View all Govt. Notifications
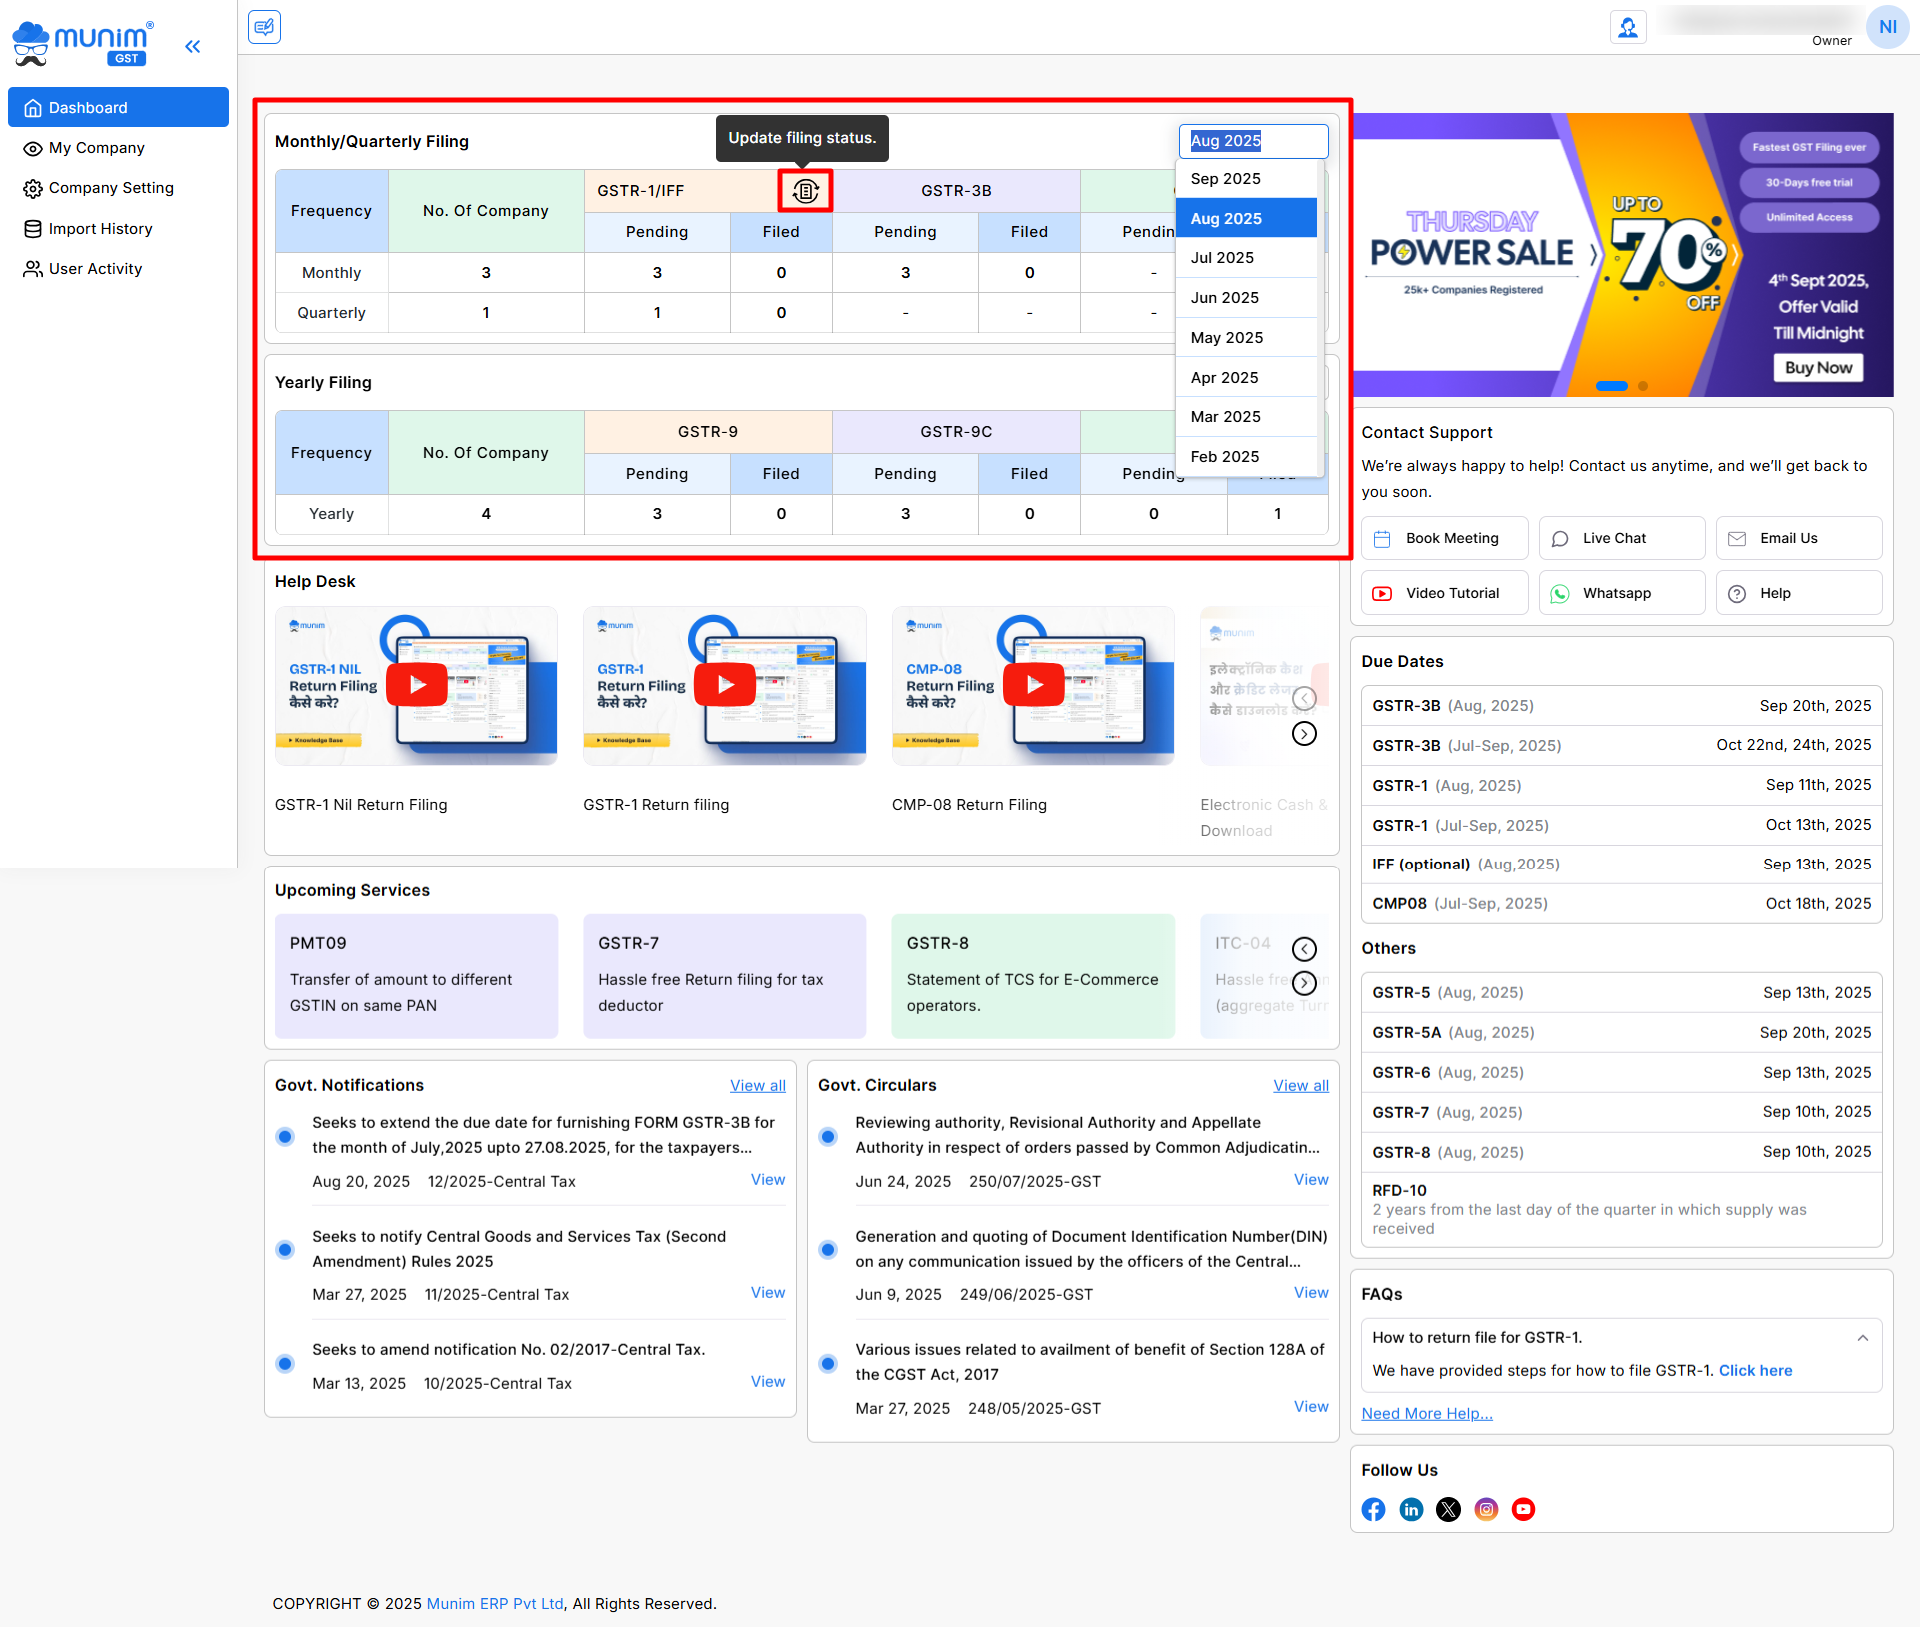 [757, 1085]
